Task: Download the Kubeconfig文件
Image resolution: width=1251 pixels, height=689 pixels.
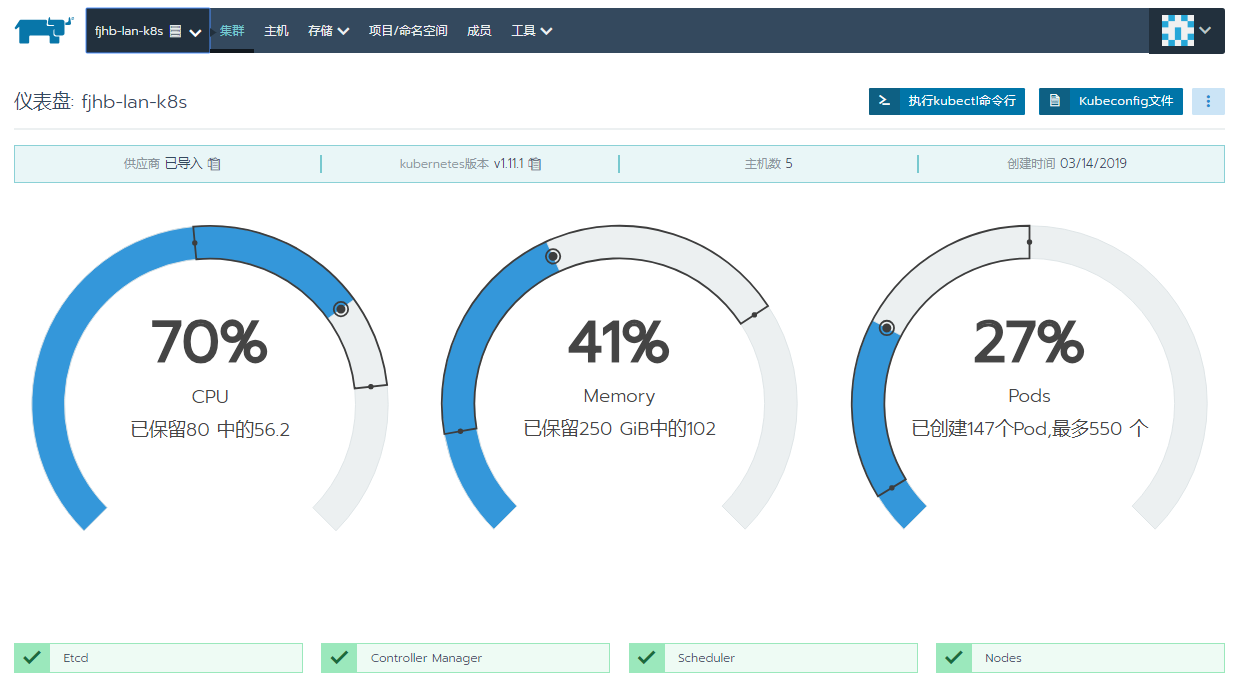Action: (x=1111, y=101)
